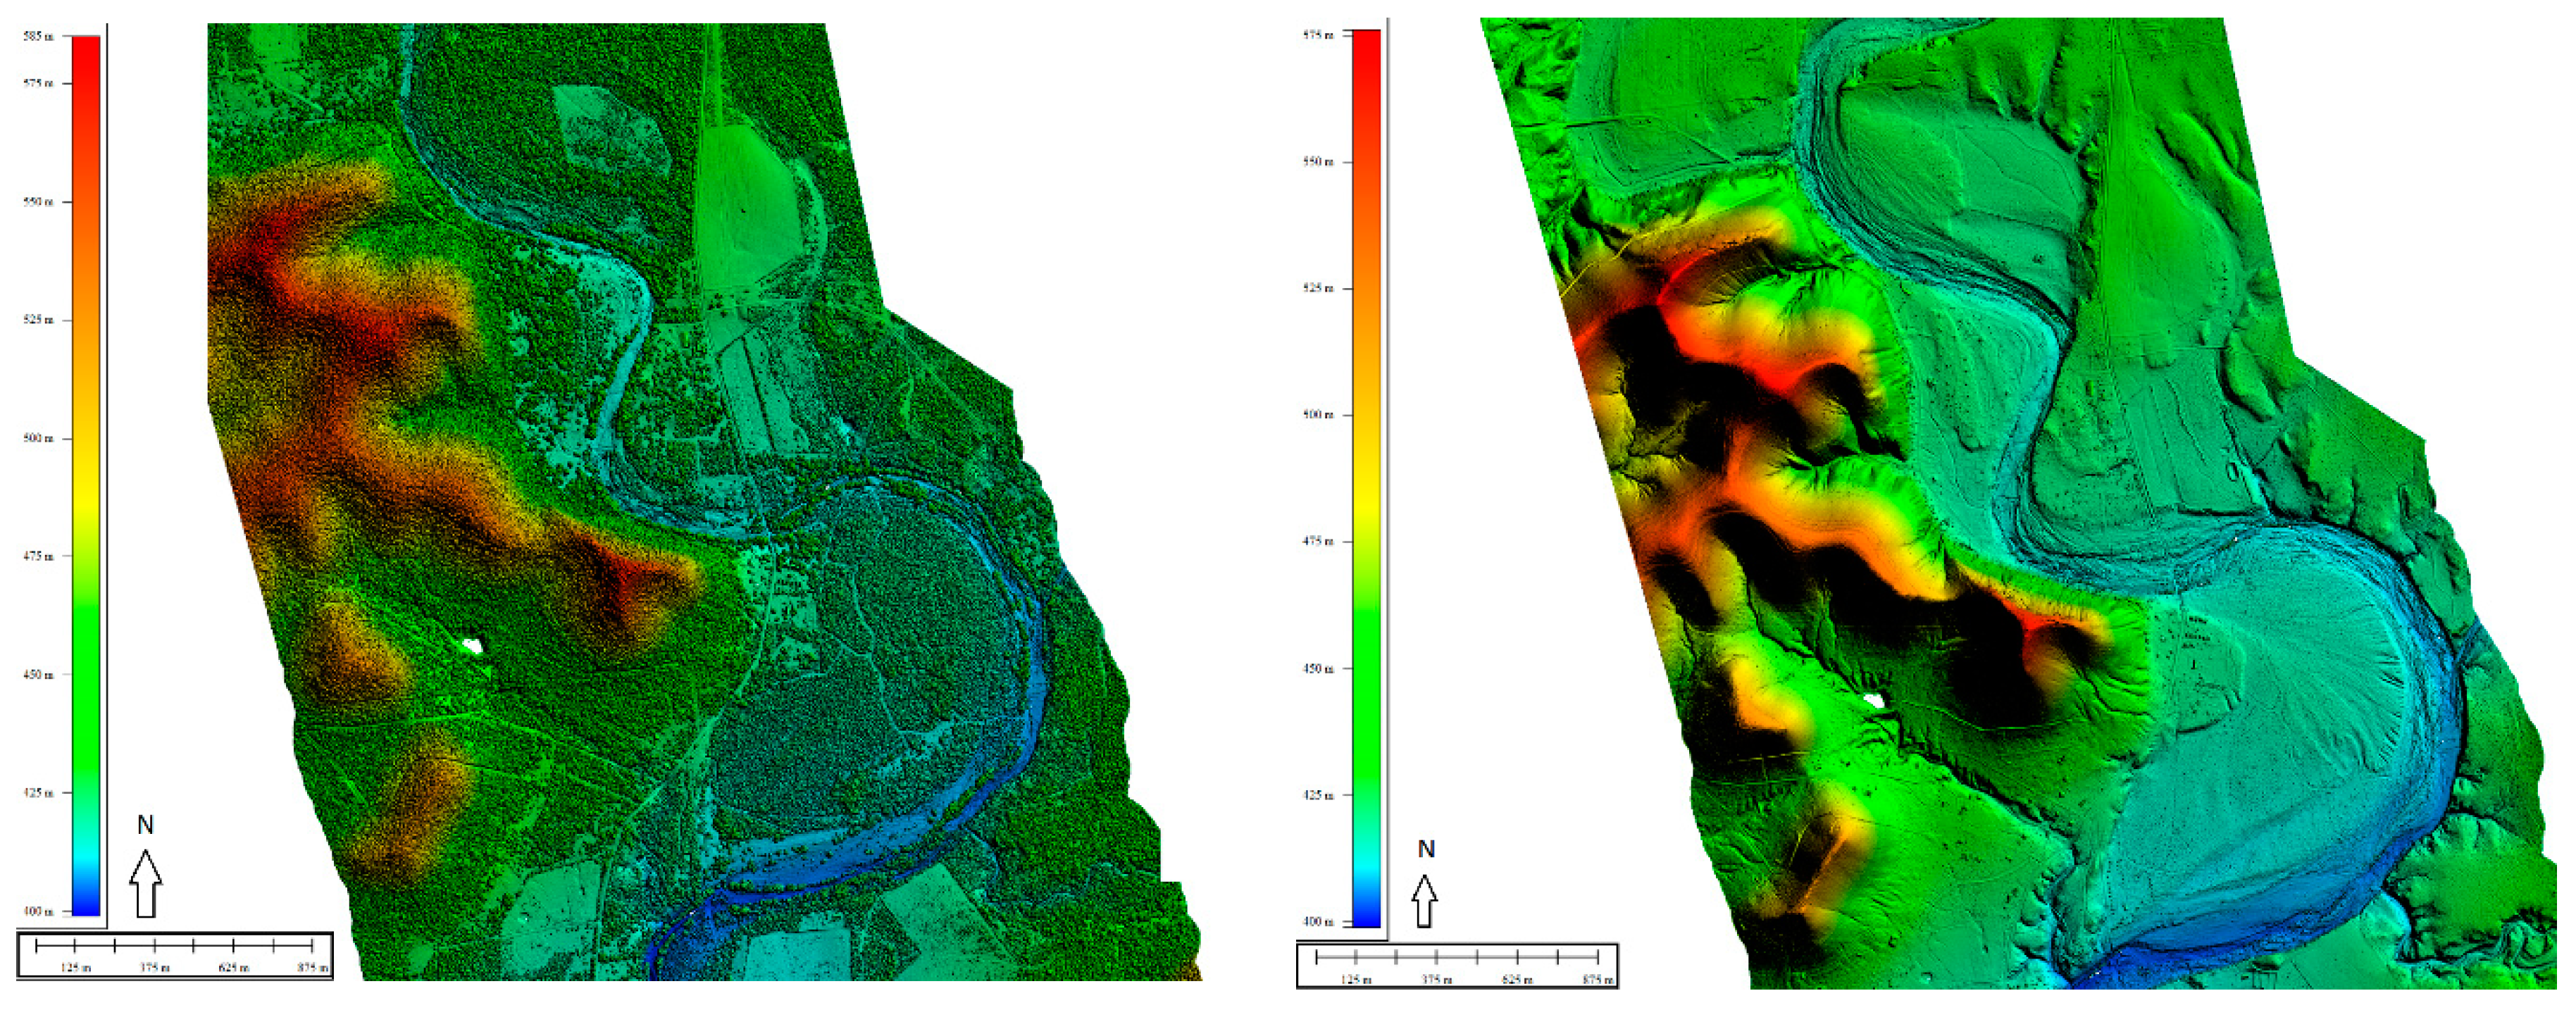Click the N label above left north arrow

click(145, 825)
